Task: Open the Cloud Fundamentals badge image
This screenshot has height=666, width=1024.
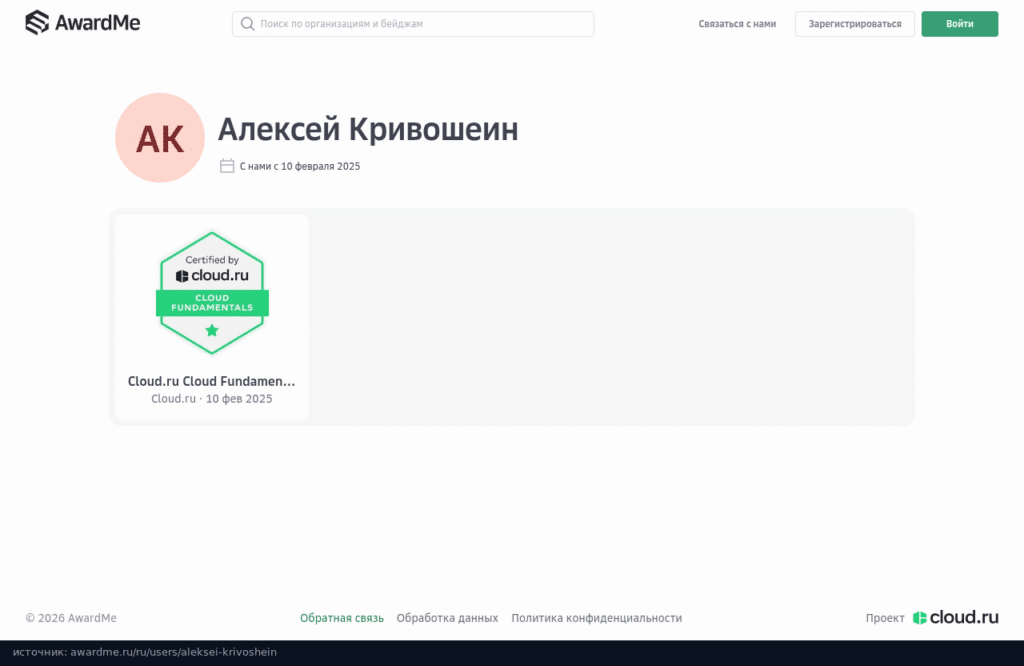Action: point(212,293)
